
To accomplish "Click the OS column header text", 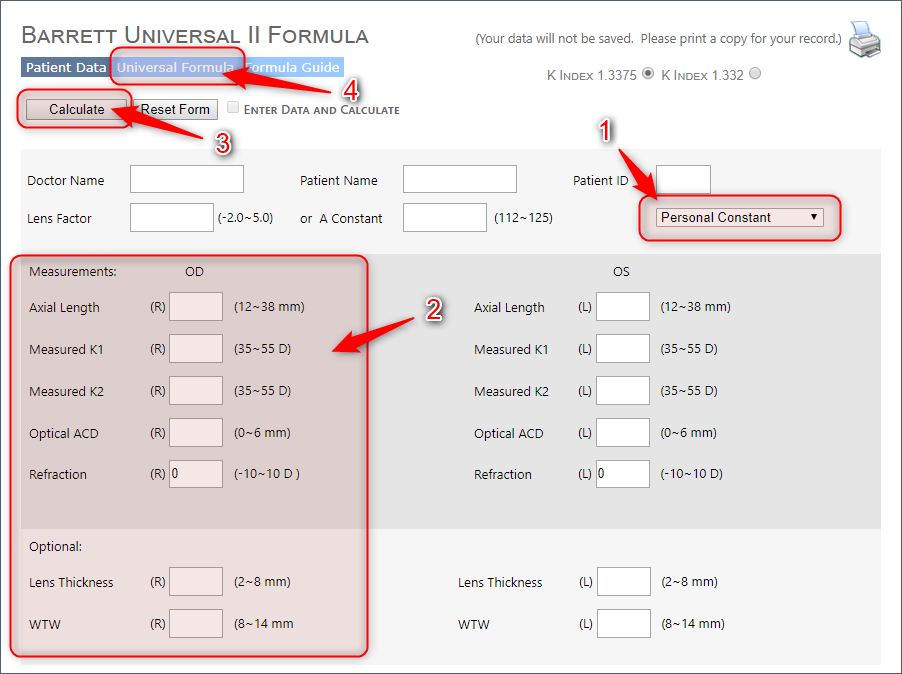I will (x=621, y=271).
